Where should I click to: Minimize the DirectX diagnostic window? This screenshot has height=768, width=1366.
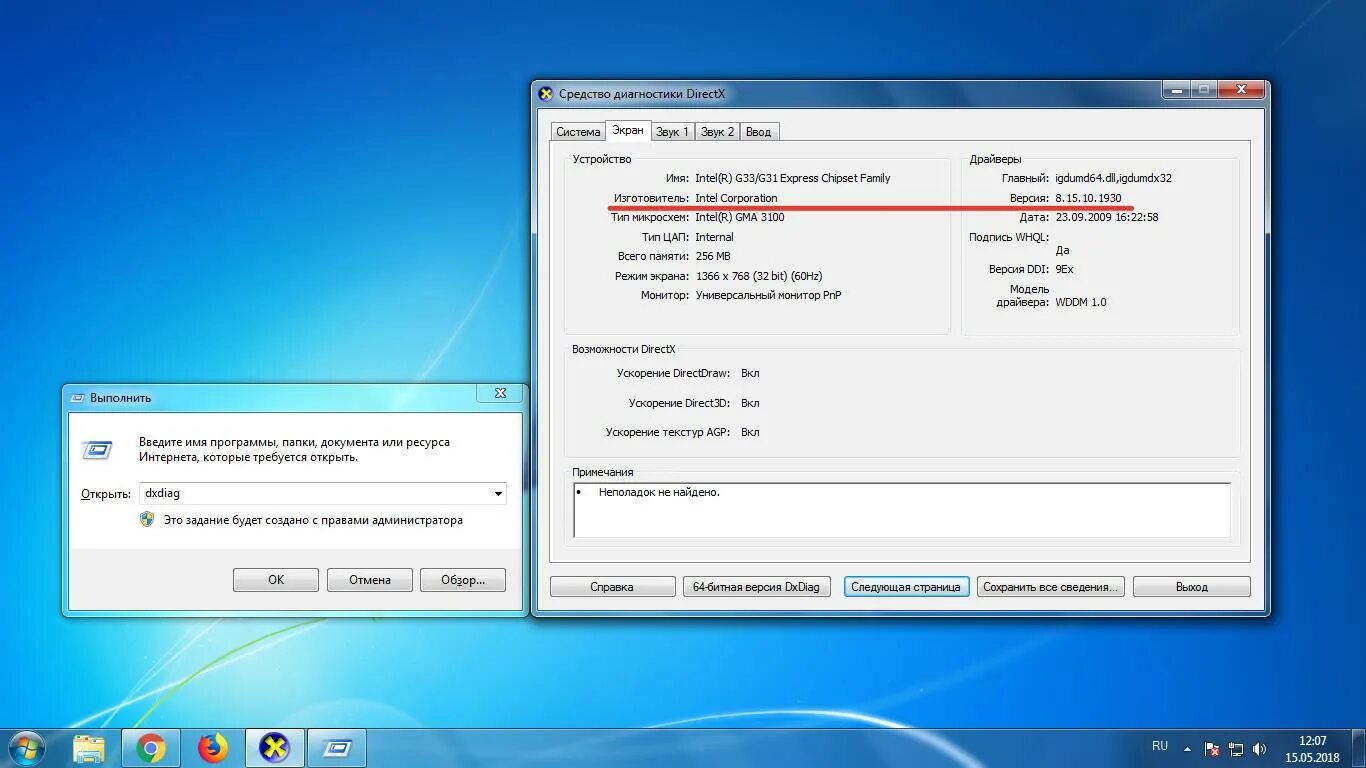(1176, 89)
